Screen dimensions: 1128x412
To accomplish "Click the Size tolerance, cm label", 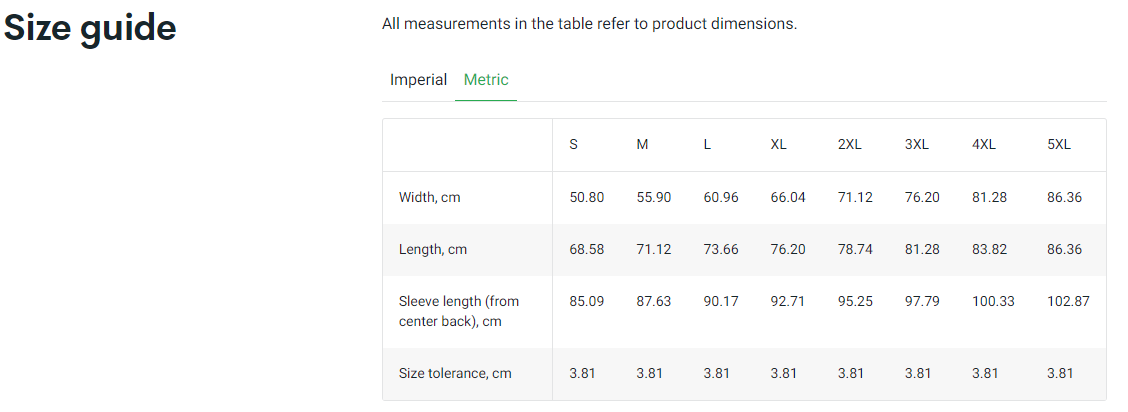I will (x=455, y=373).
